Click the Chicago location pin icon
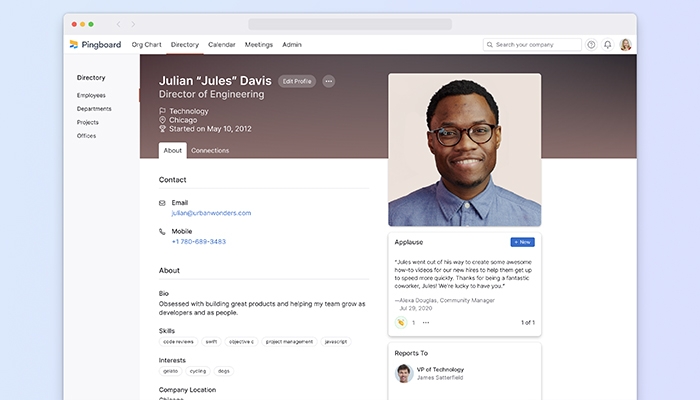Image resolution: width=700 pixels, height=400 pixels. coord(162,120)
